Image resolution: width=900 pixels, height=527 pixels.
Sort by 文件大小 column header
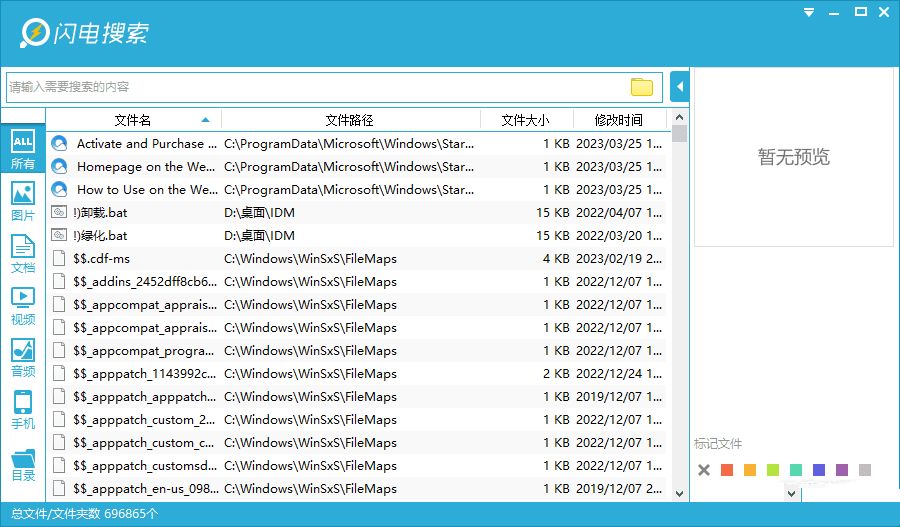[x=525, y=120]
